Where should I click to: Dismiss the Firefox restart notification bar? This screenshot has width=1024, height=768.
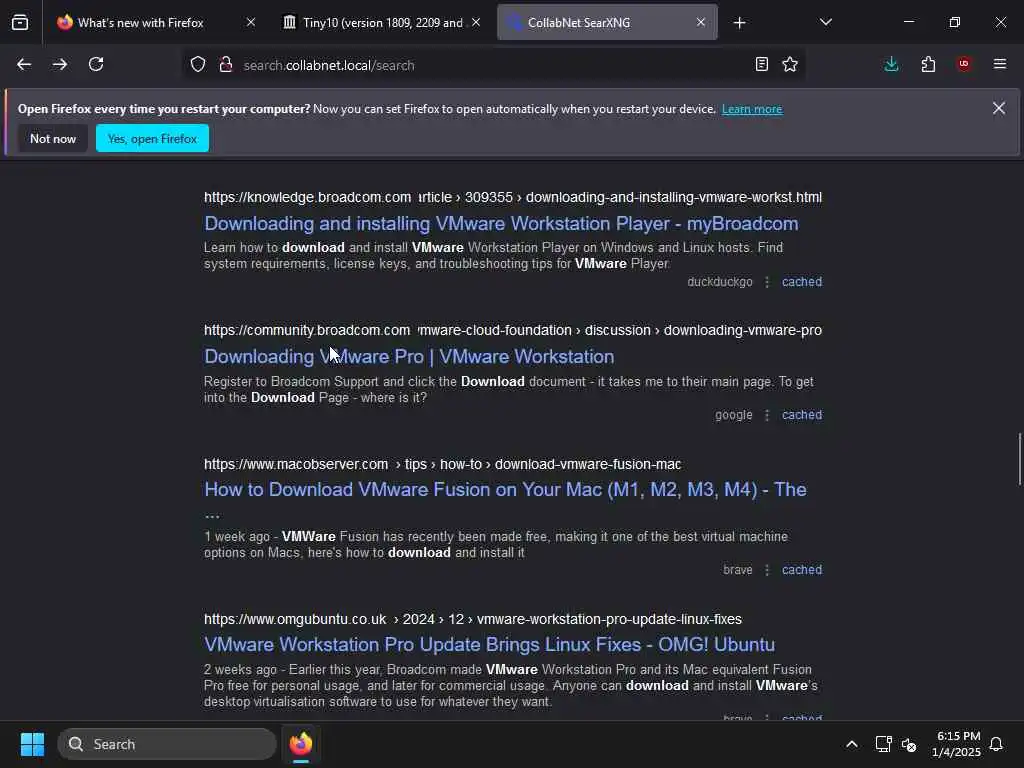[x=999, y=108]
